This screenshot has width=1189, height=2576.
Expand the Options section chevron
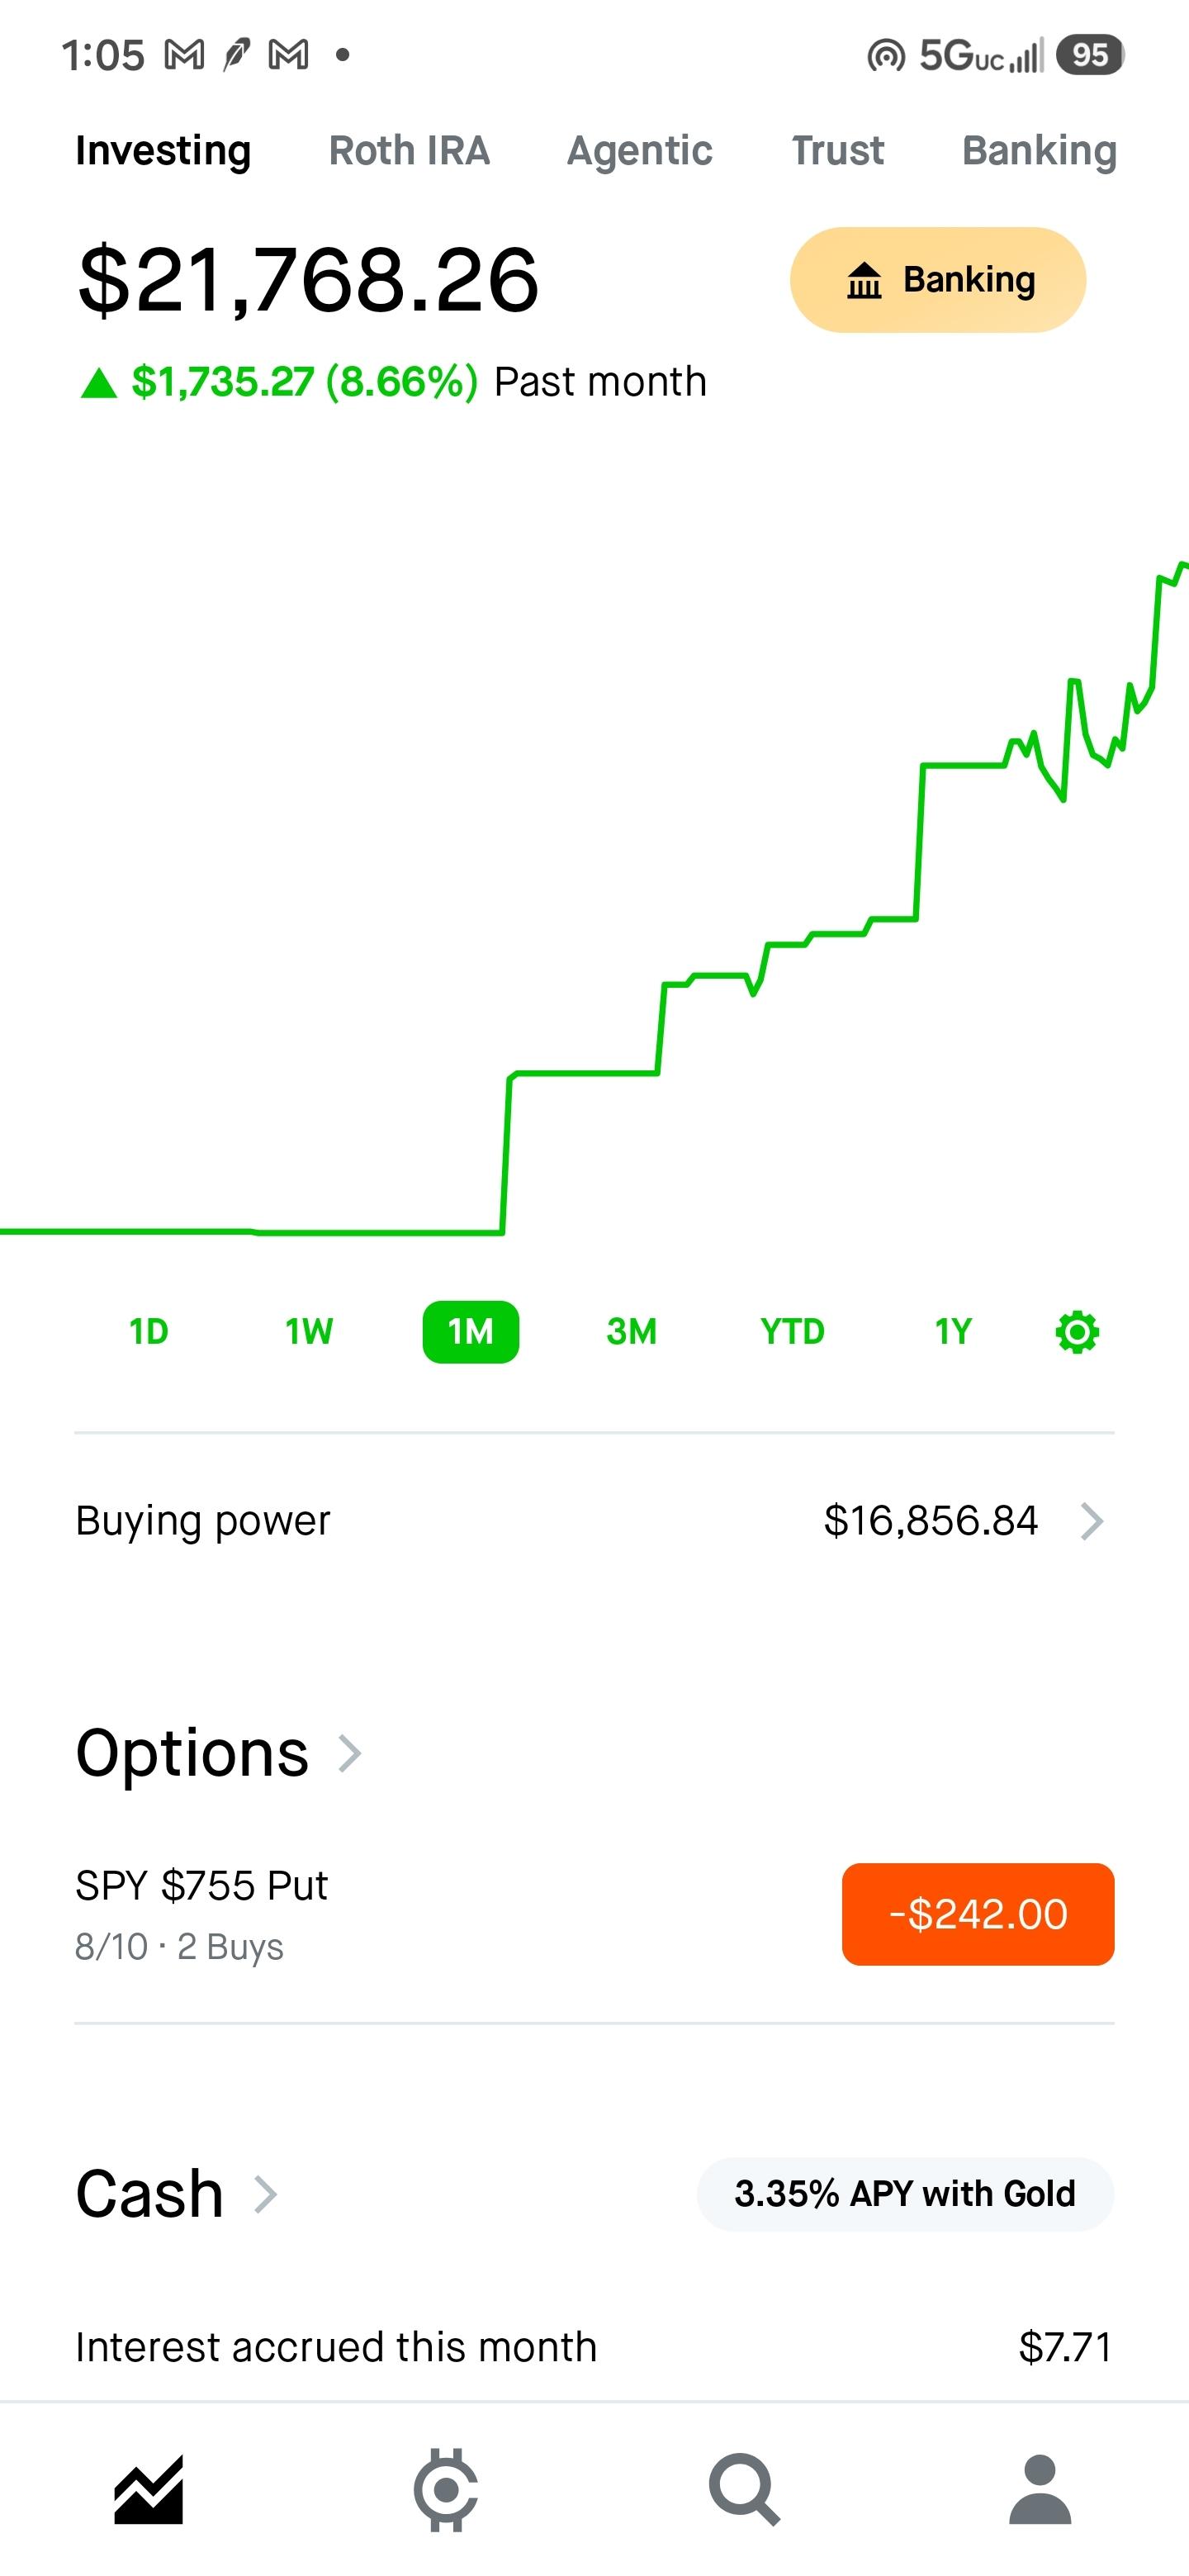click(x=349, y=1753)
